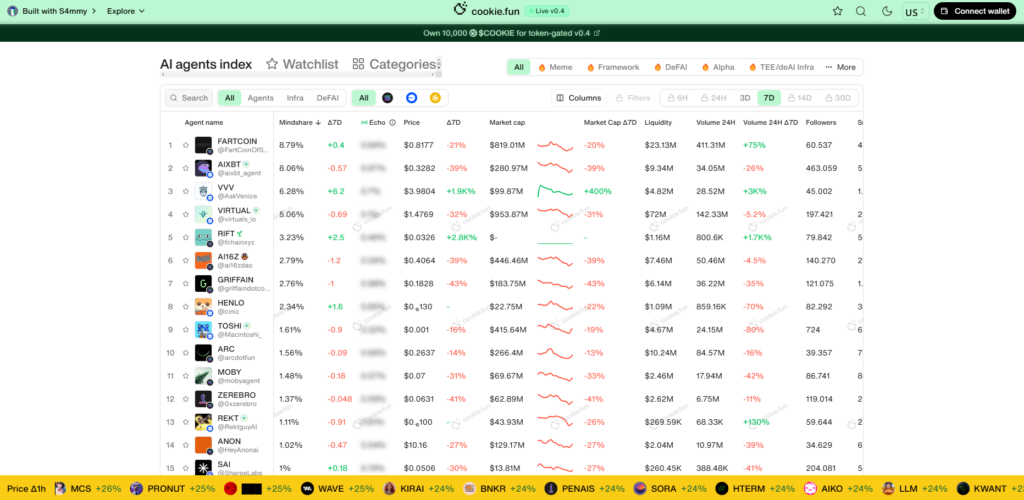Screen dimensions: 1024x500
Task: Sort by Mindshare column
Action: 300,123
